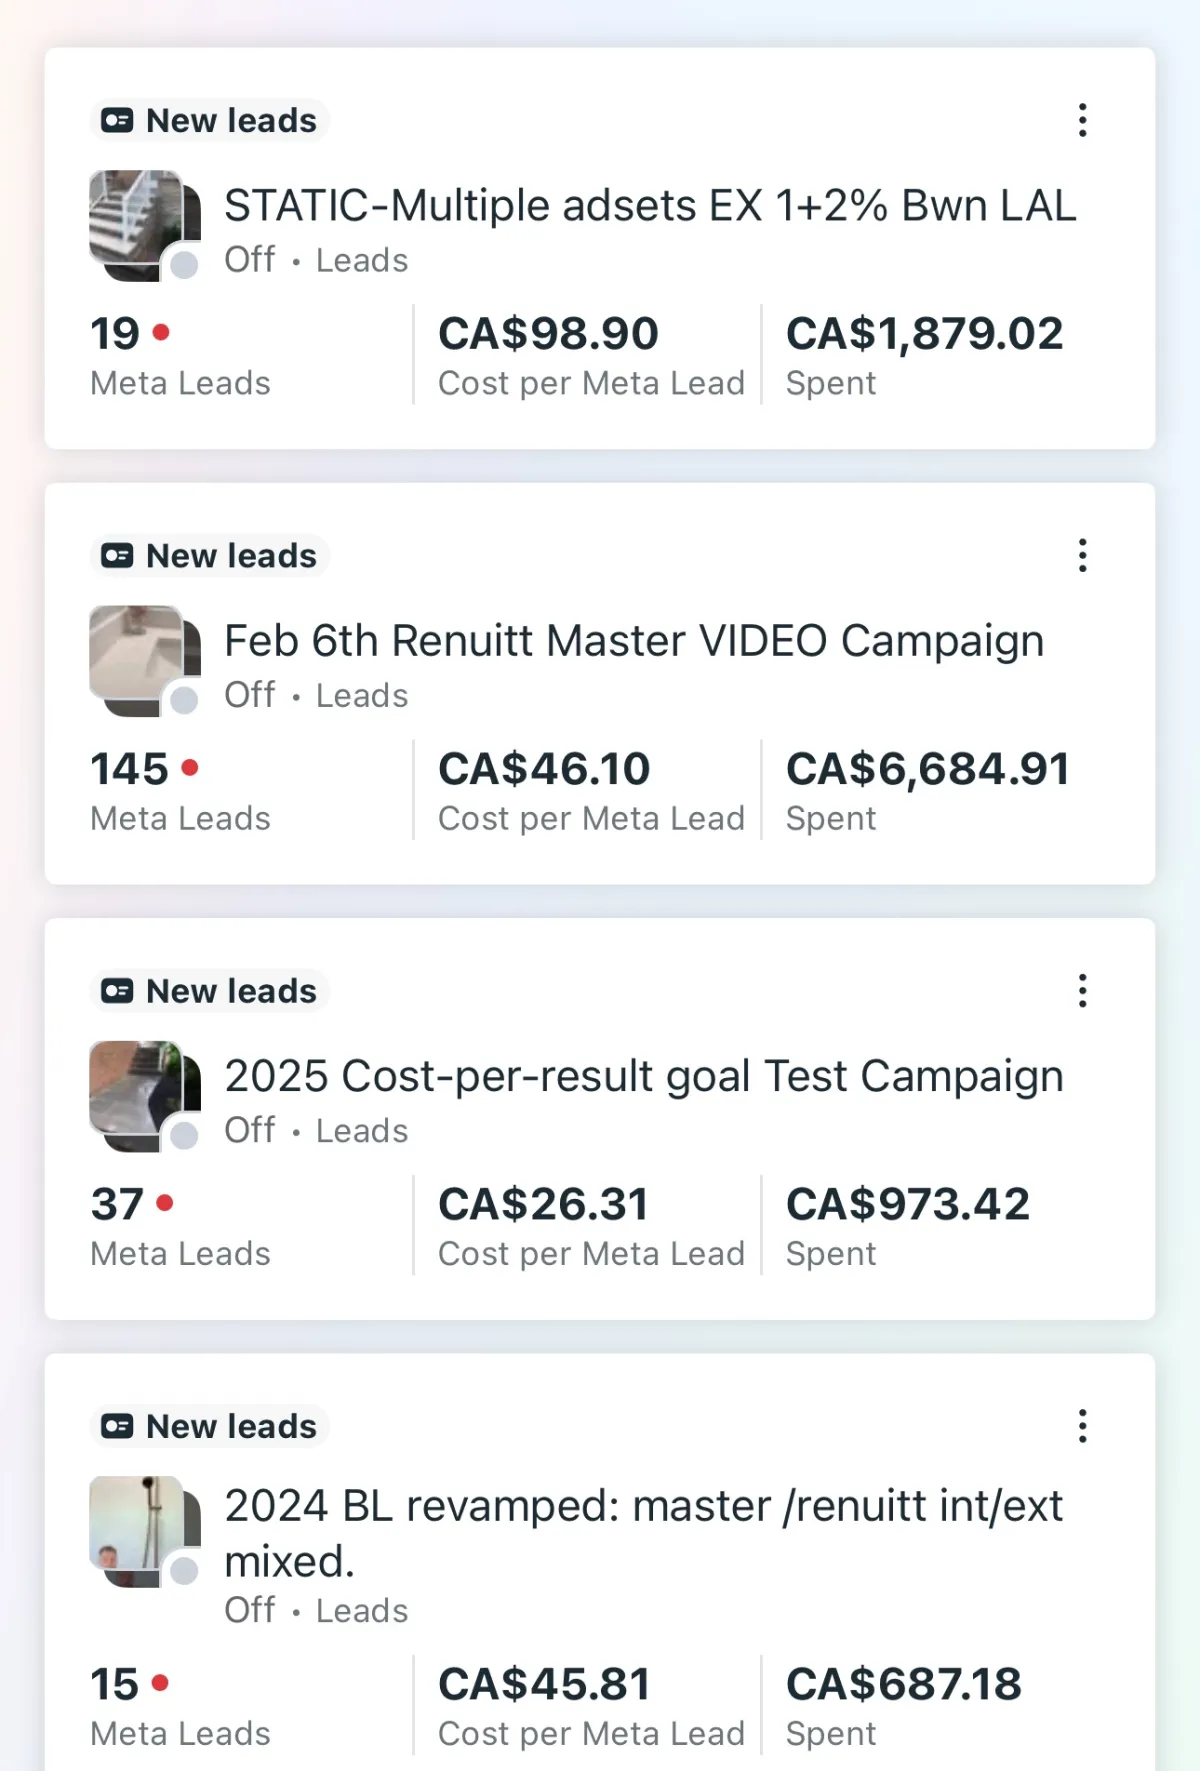Open 2025 Cost-per-result goal Test Campaign title
Viewport: 1200px width, 1771px height.
[x=644, y=1077]
